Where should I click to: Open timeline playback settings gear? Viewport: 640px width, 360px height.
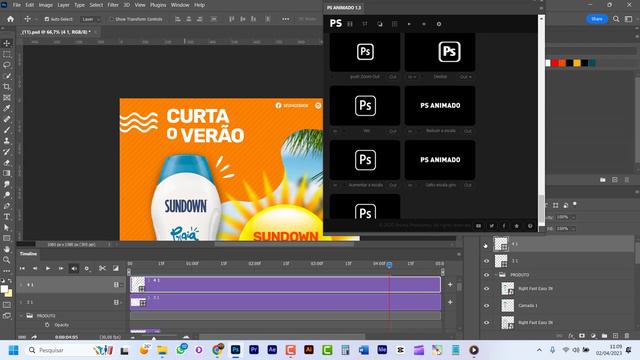click(x=87, y=268)
